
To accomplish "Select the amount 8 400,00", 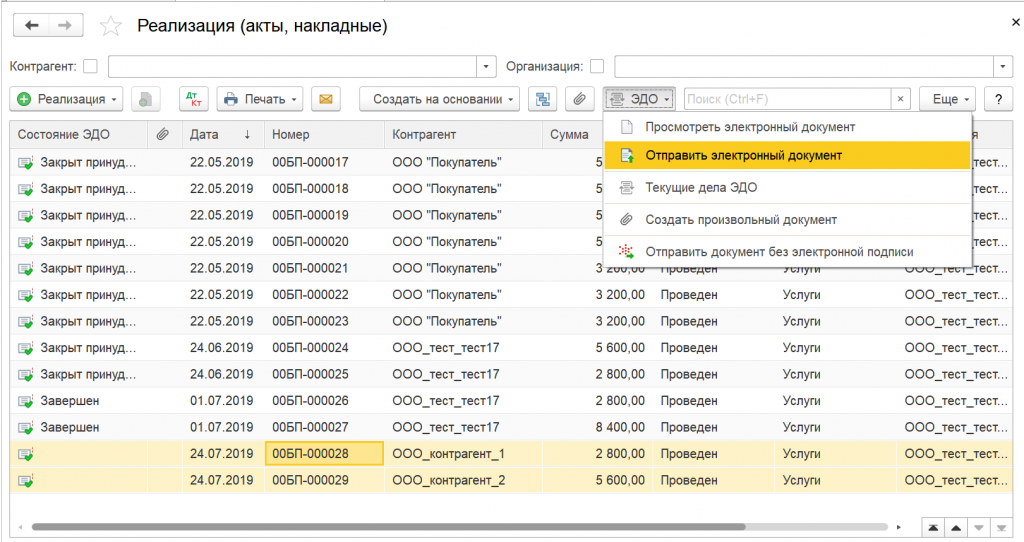I will point(620,428).
